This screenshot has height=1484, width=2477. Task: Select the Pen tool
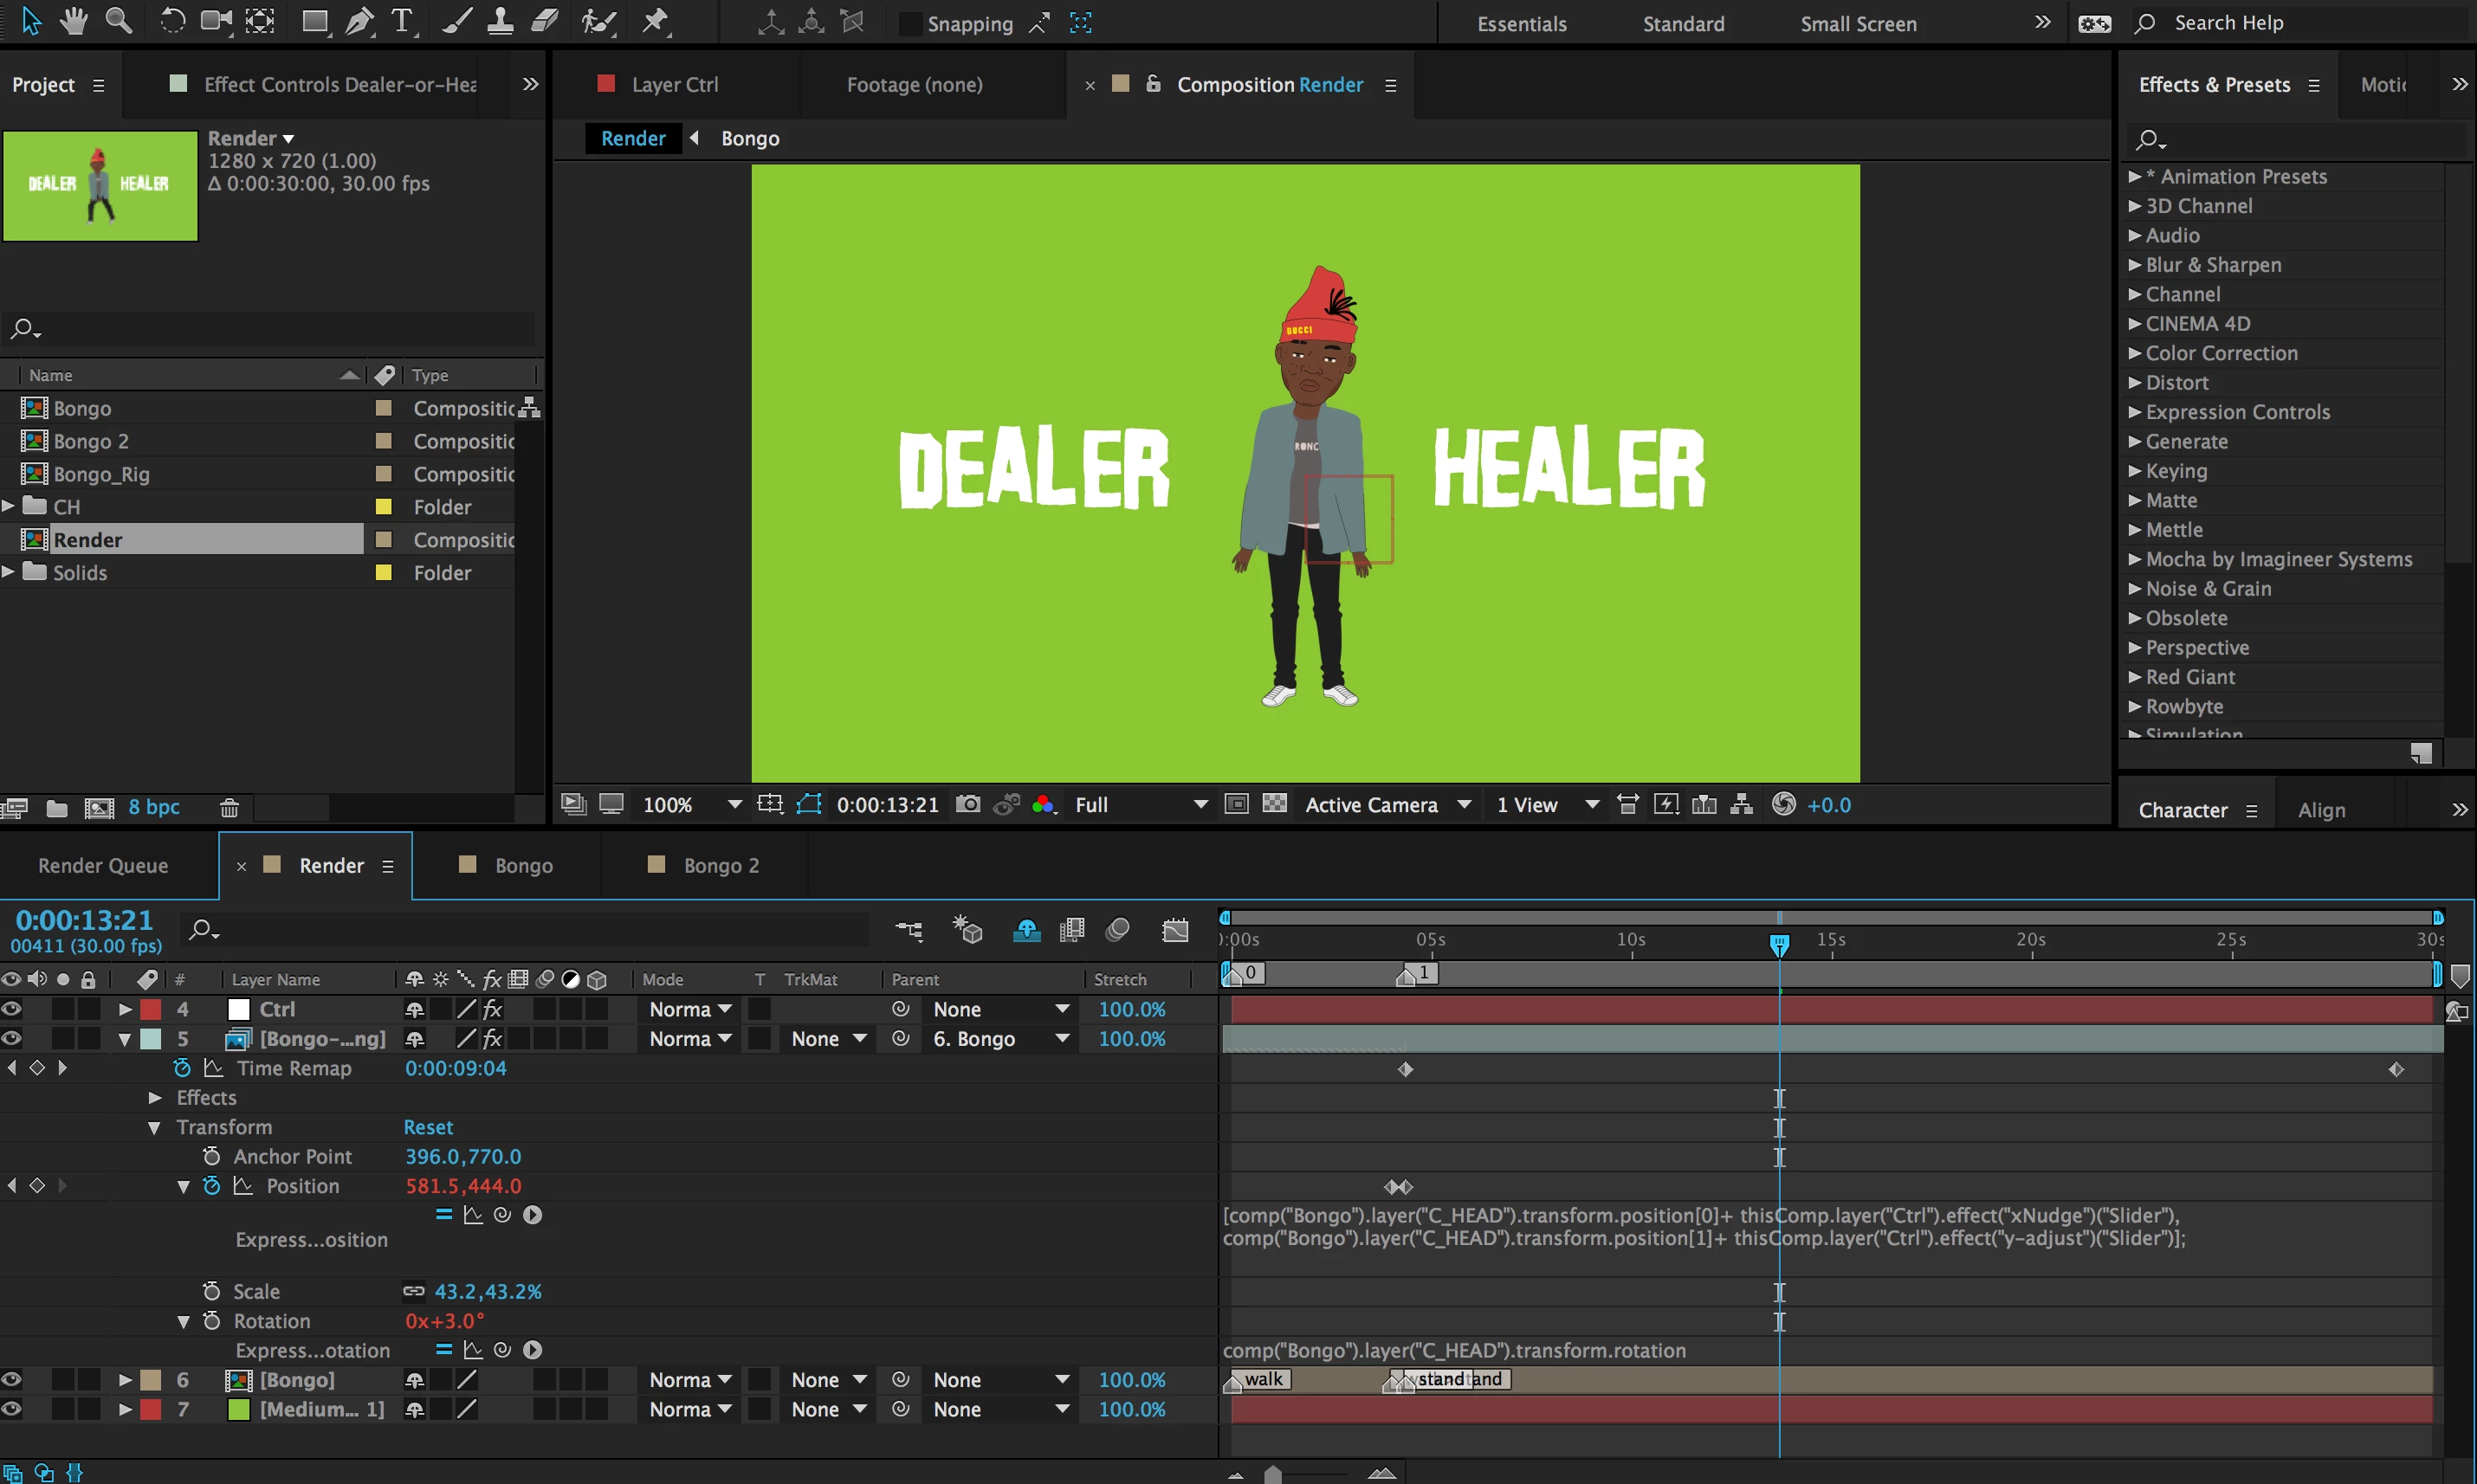tap(358, 22)
